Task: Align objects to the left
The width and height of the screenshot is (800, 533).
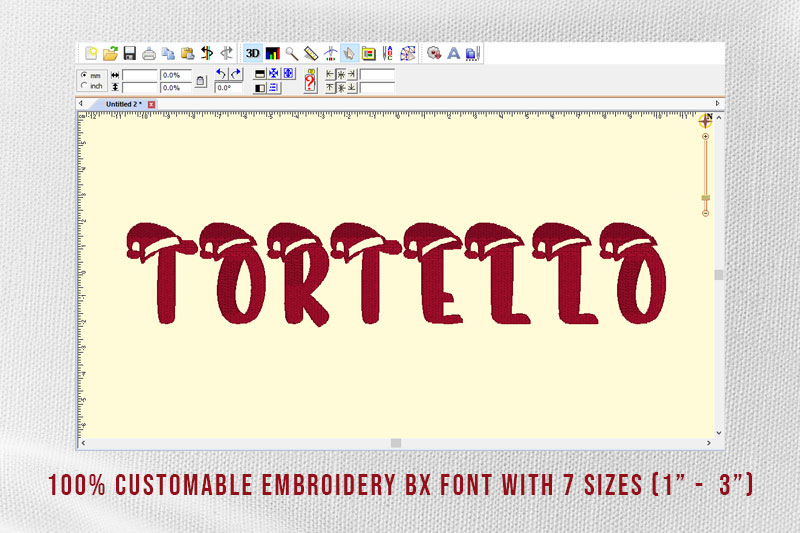Action: coord(330,74)
